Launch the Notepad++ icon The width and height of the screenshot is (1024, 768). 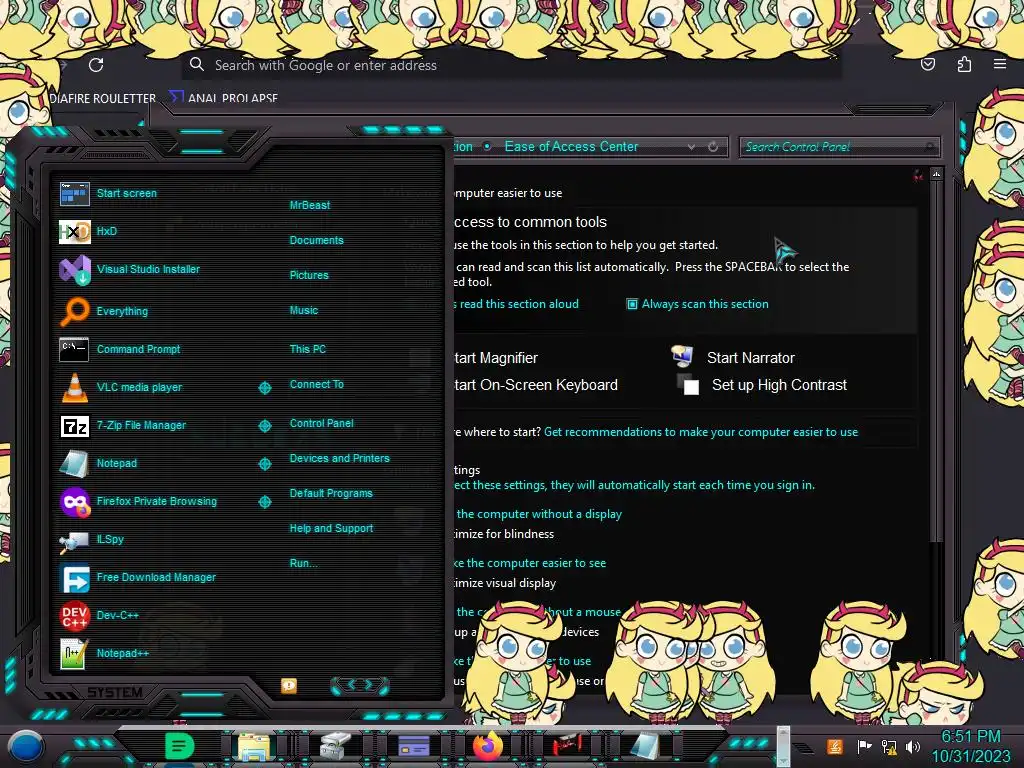coord(74,654)
